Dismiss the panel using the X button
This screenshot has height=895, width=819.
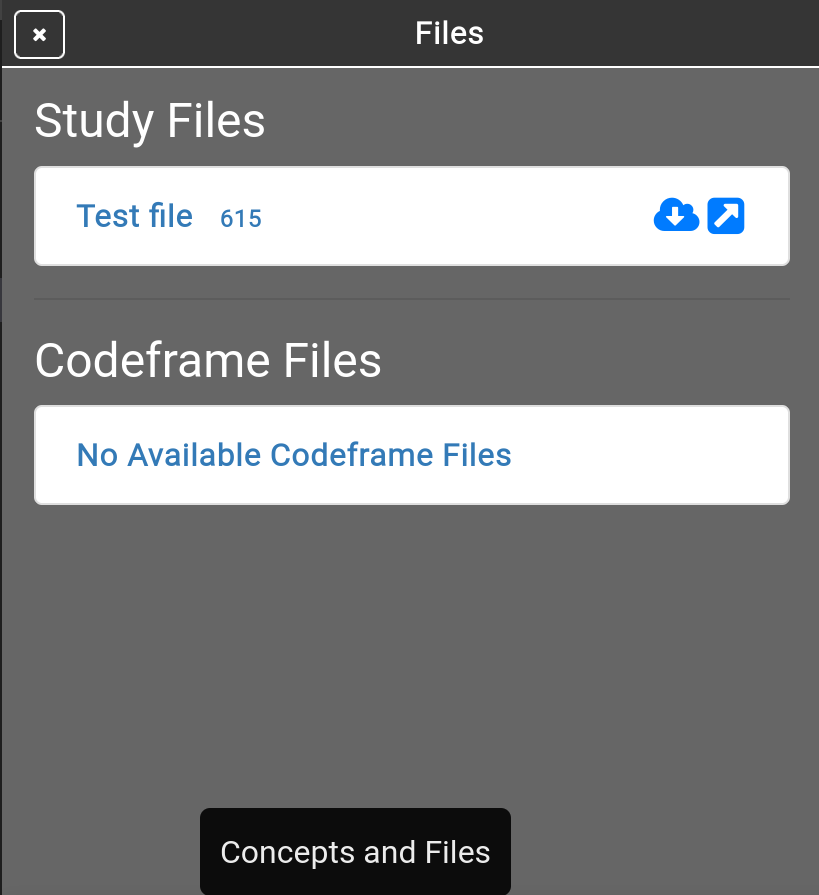pyautogui.click(x=40, y=35)
